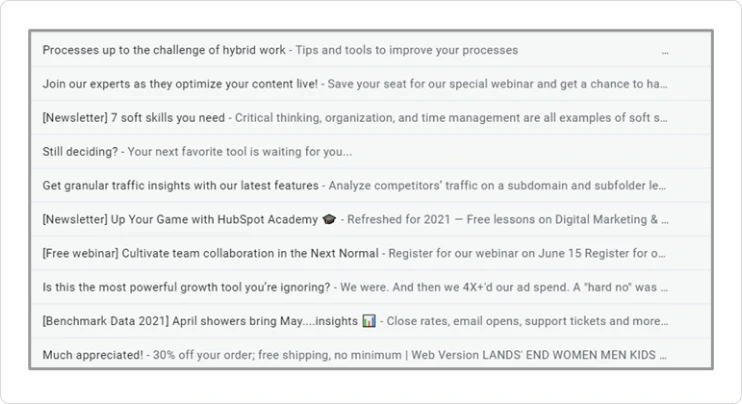Click preview 'Register for our webinar on June 15'
The image size is (742, 404).
[485, 254]
